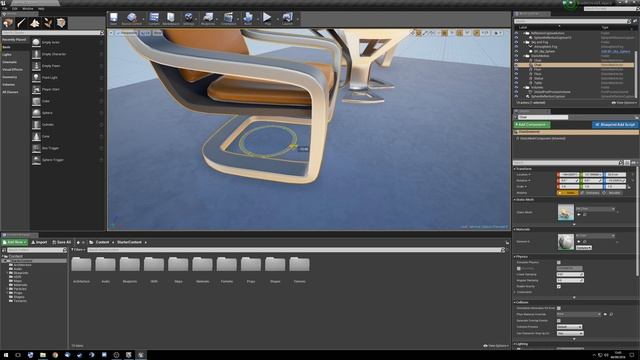Click the green Add Component button
640x360 pixels.
[532, 124]
